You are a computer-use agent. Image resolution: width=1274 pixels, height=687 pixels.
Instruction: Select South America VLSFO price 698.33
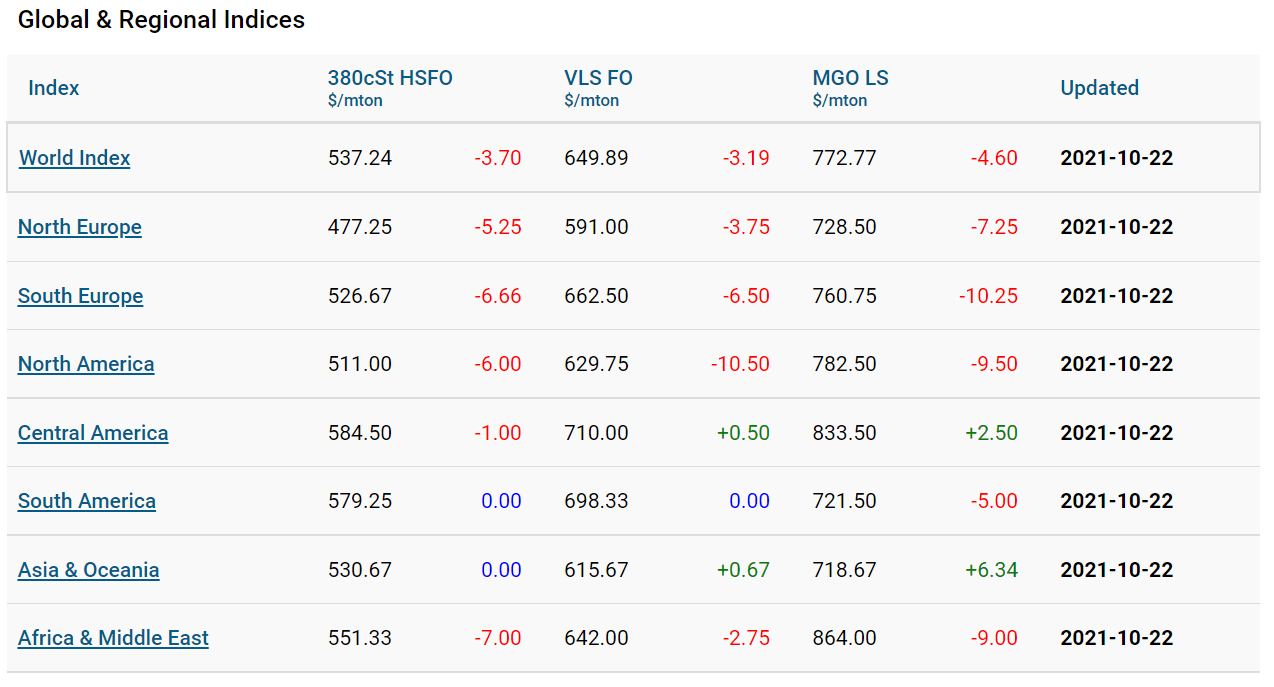(596, 501)
